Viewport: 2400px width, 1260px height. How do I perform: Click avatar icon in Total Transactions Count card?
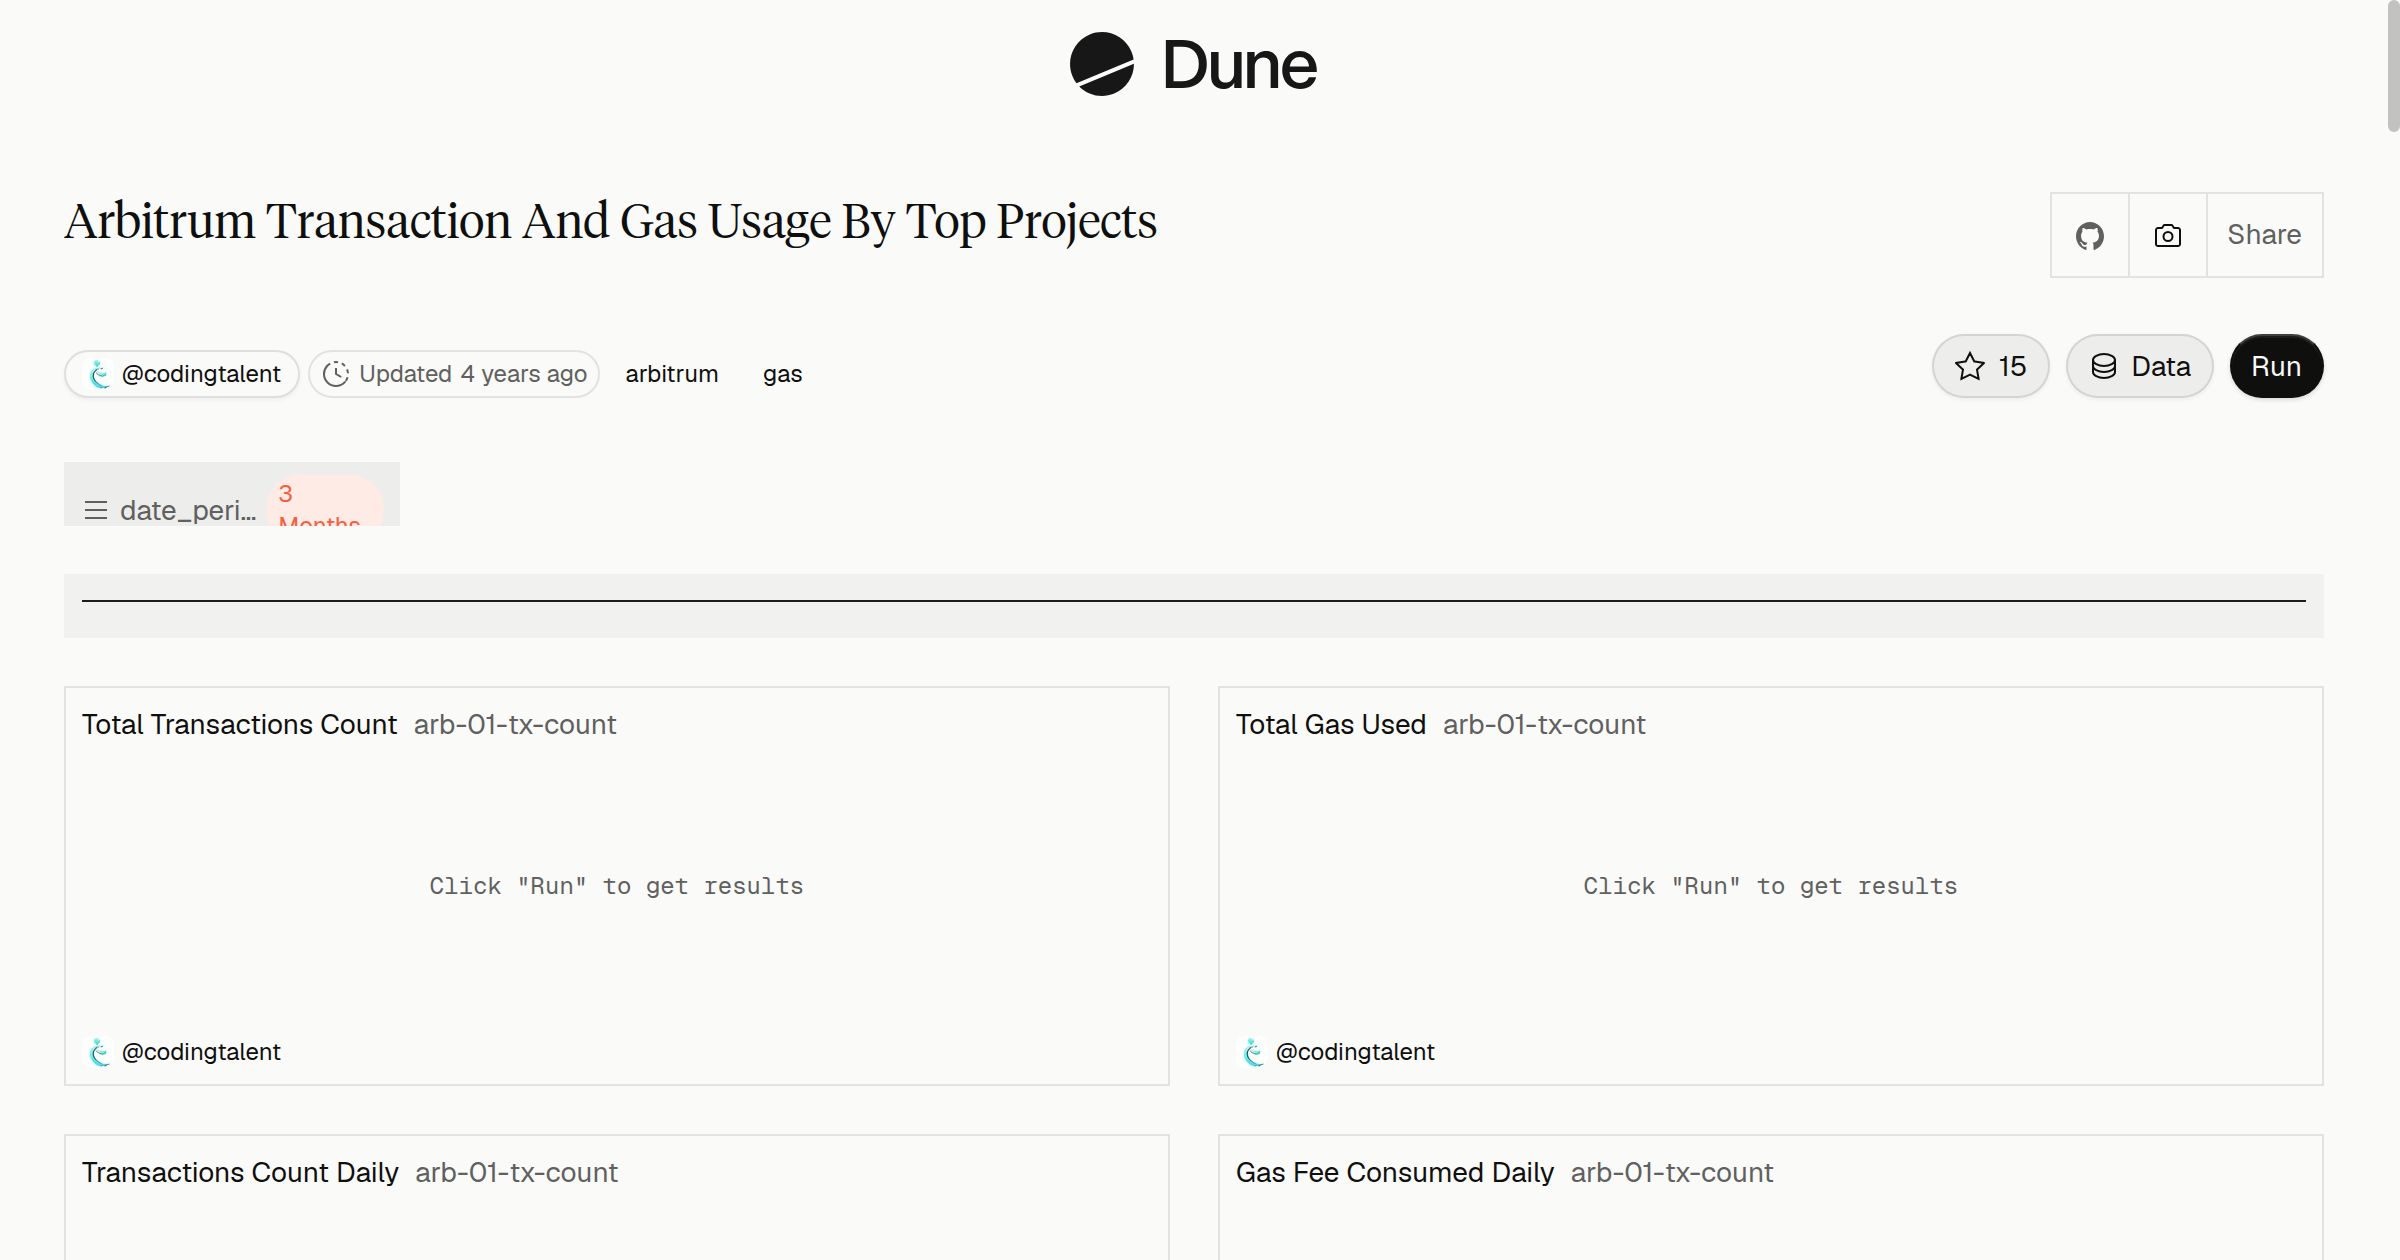click(99, 1052)
